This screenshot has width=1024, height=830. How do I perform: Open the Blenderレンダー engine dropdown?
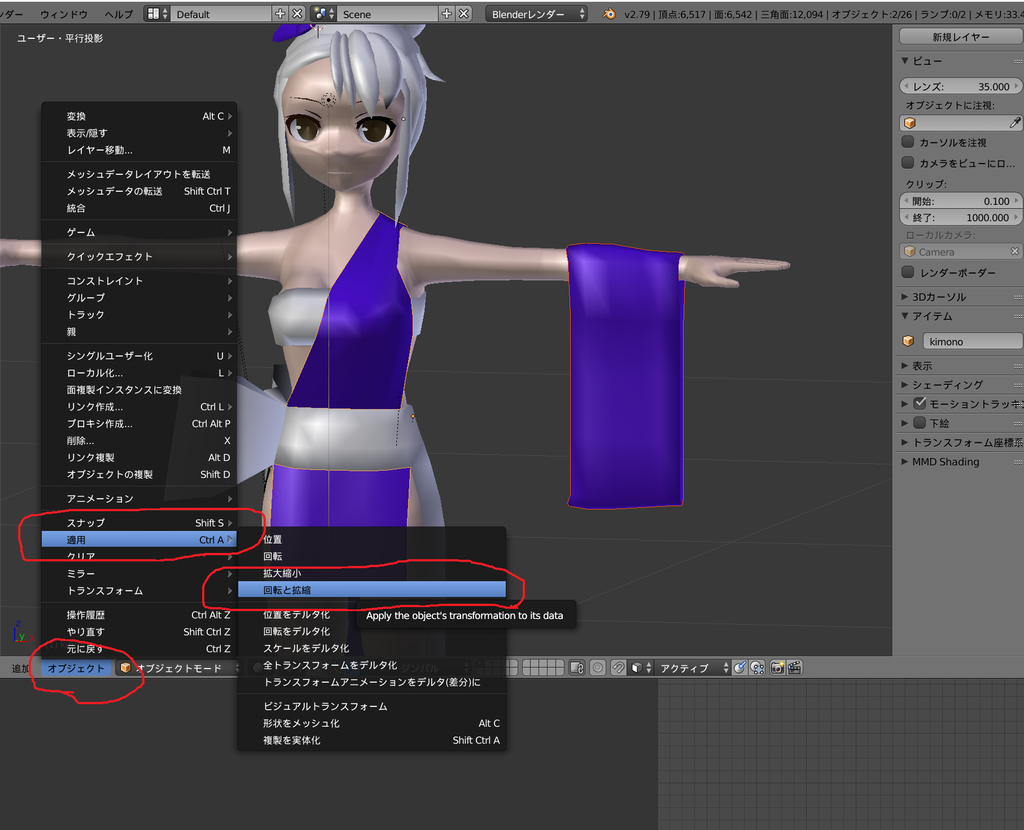pyautogui.click(x=536, y=14)
